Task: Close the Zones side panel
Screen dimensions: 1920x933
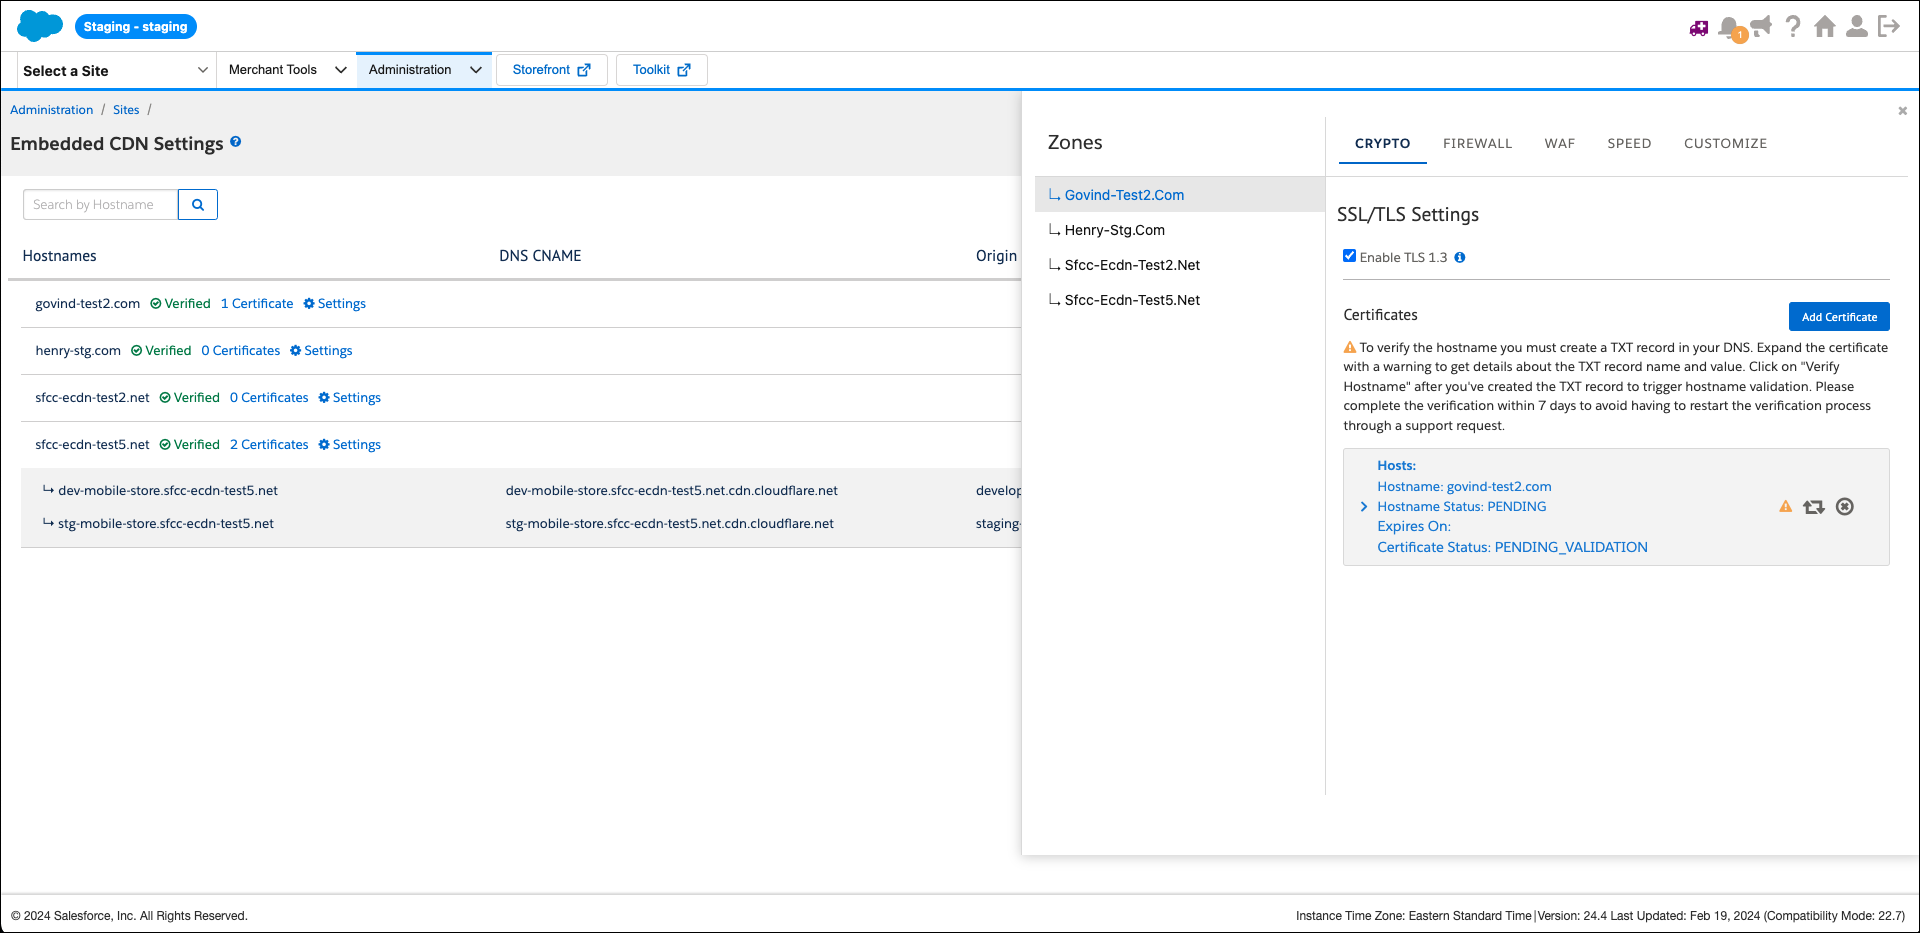Action: (x=1902, y=111)
